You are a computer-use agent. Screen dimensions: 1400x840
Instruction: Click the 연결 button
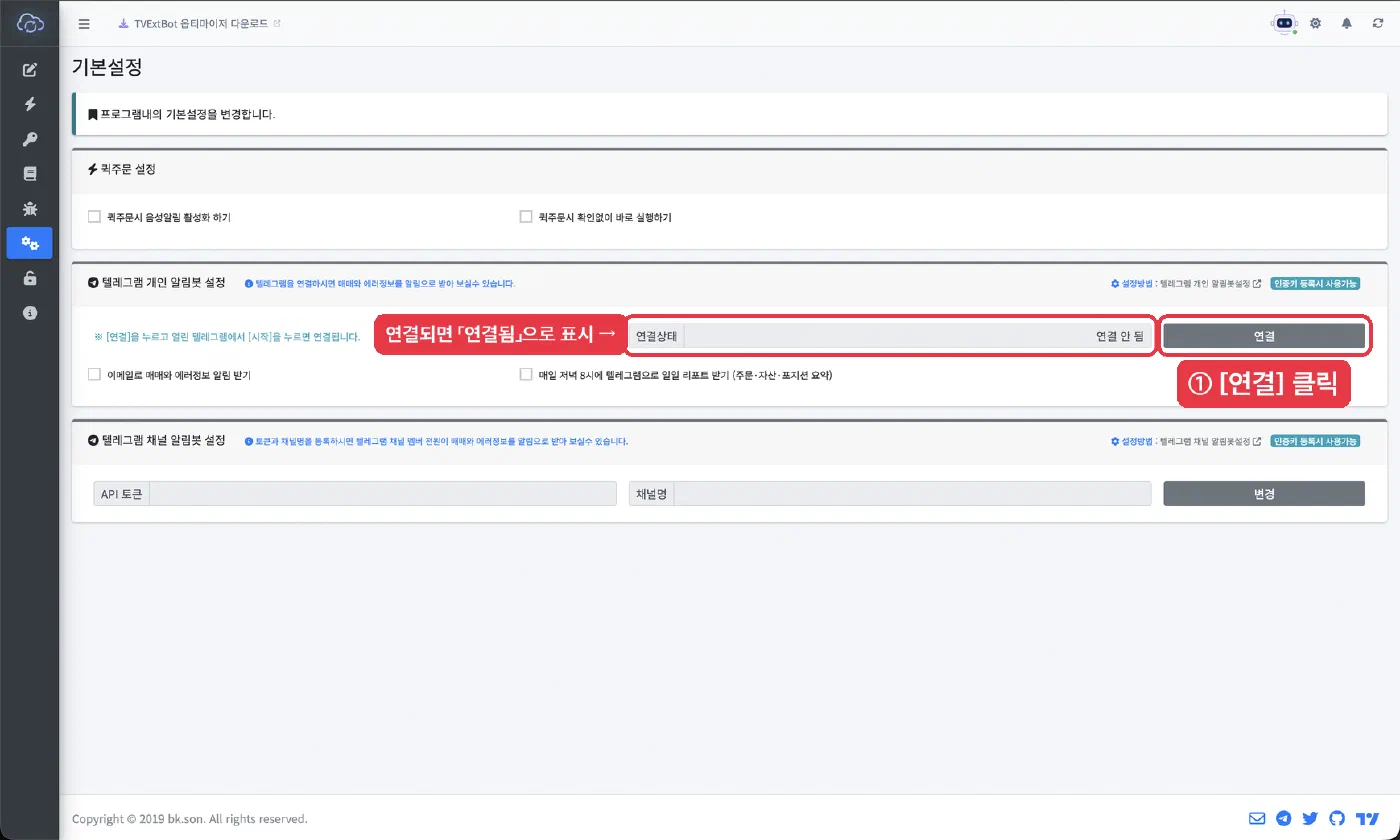1264,336
